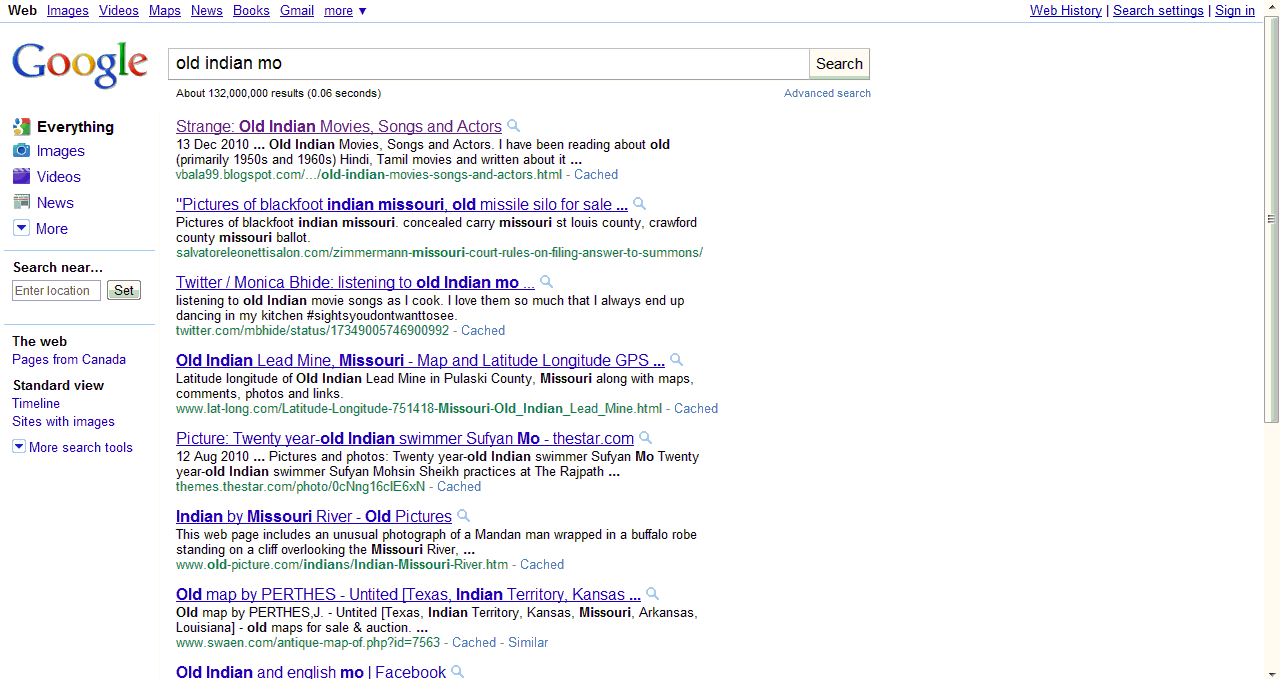
Task: Open Strange: Old Indian Movies, Songs and Actors result
Action: tap(339, 126)
